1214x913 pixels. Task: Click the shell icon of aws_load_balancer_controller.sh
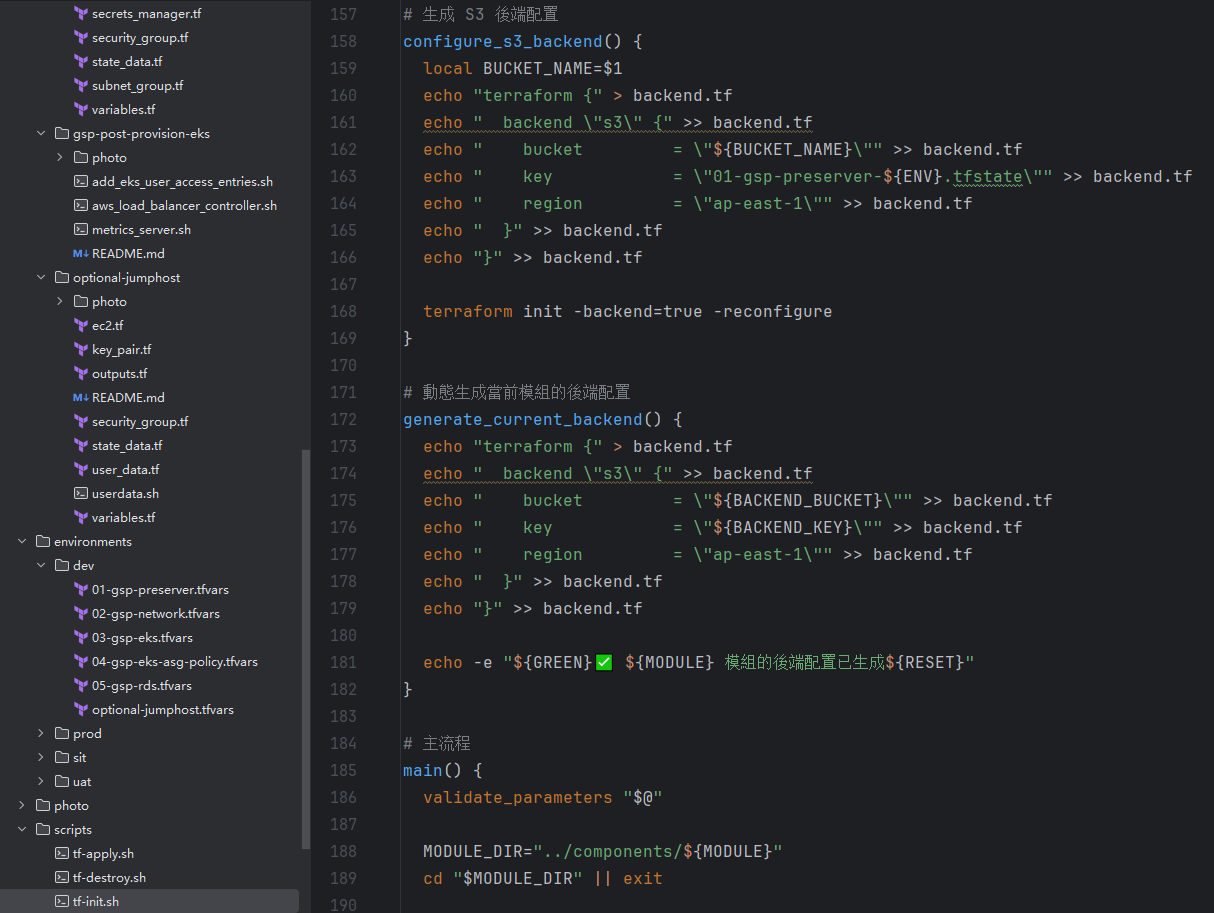point(81,206)
